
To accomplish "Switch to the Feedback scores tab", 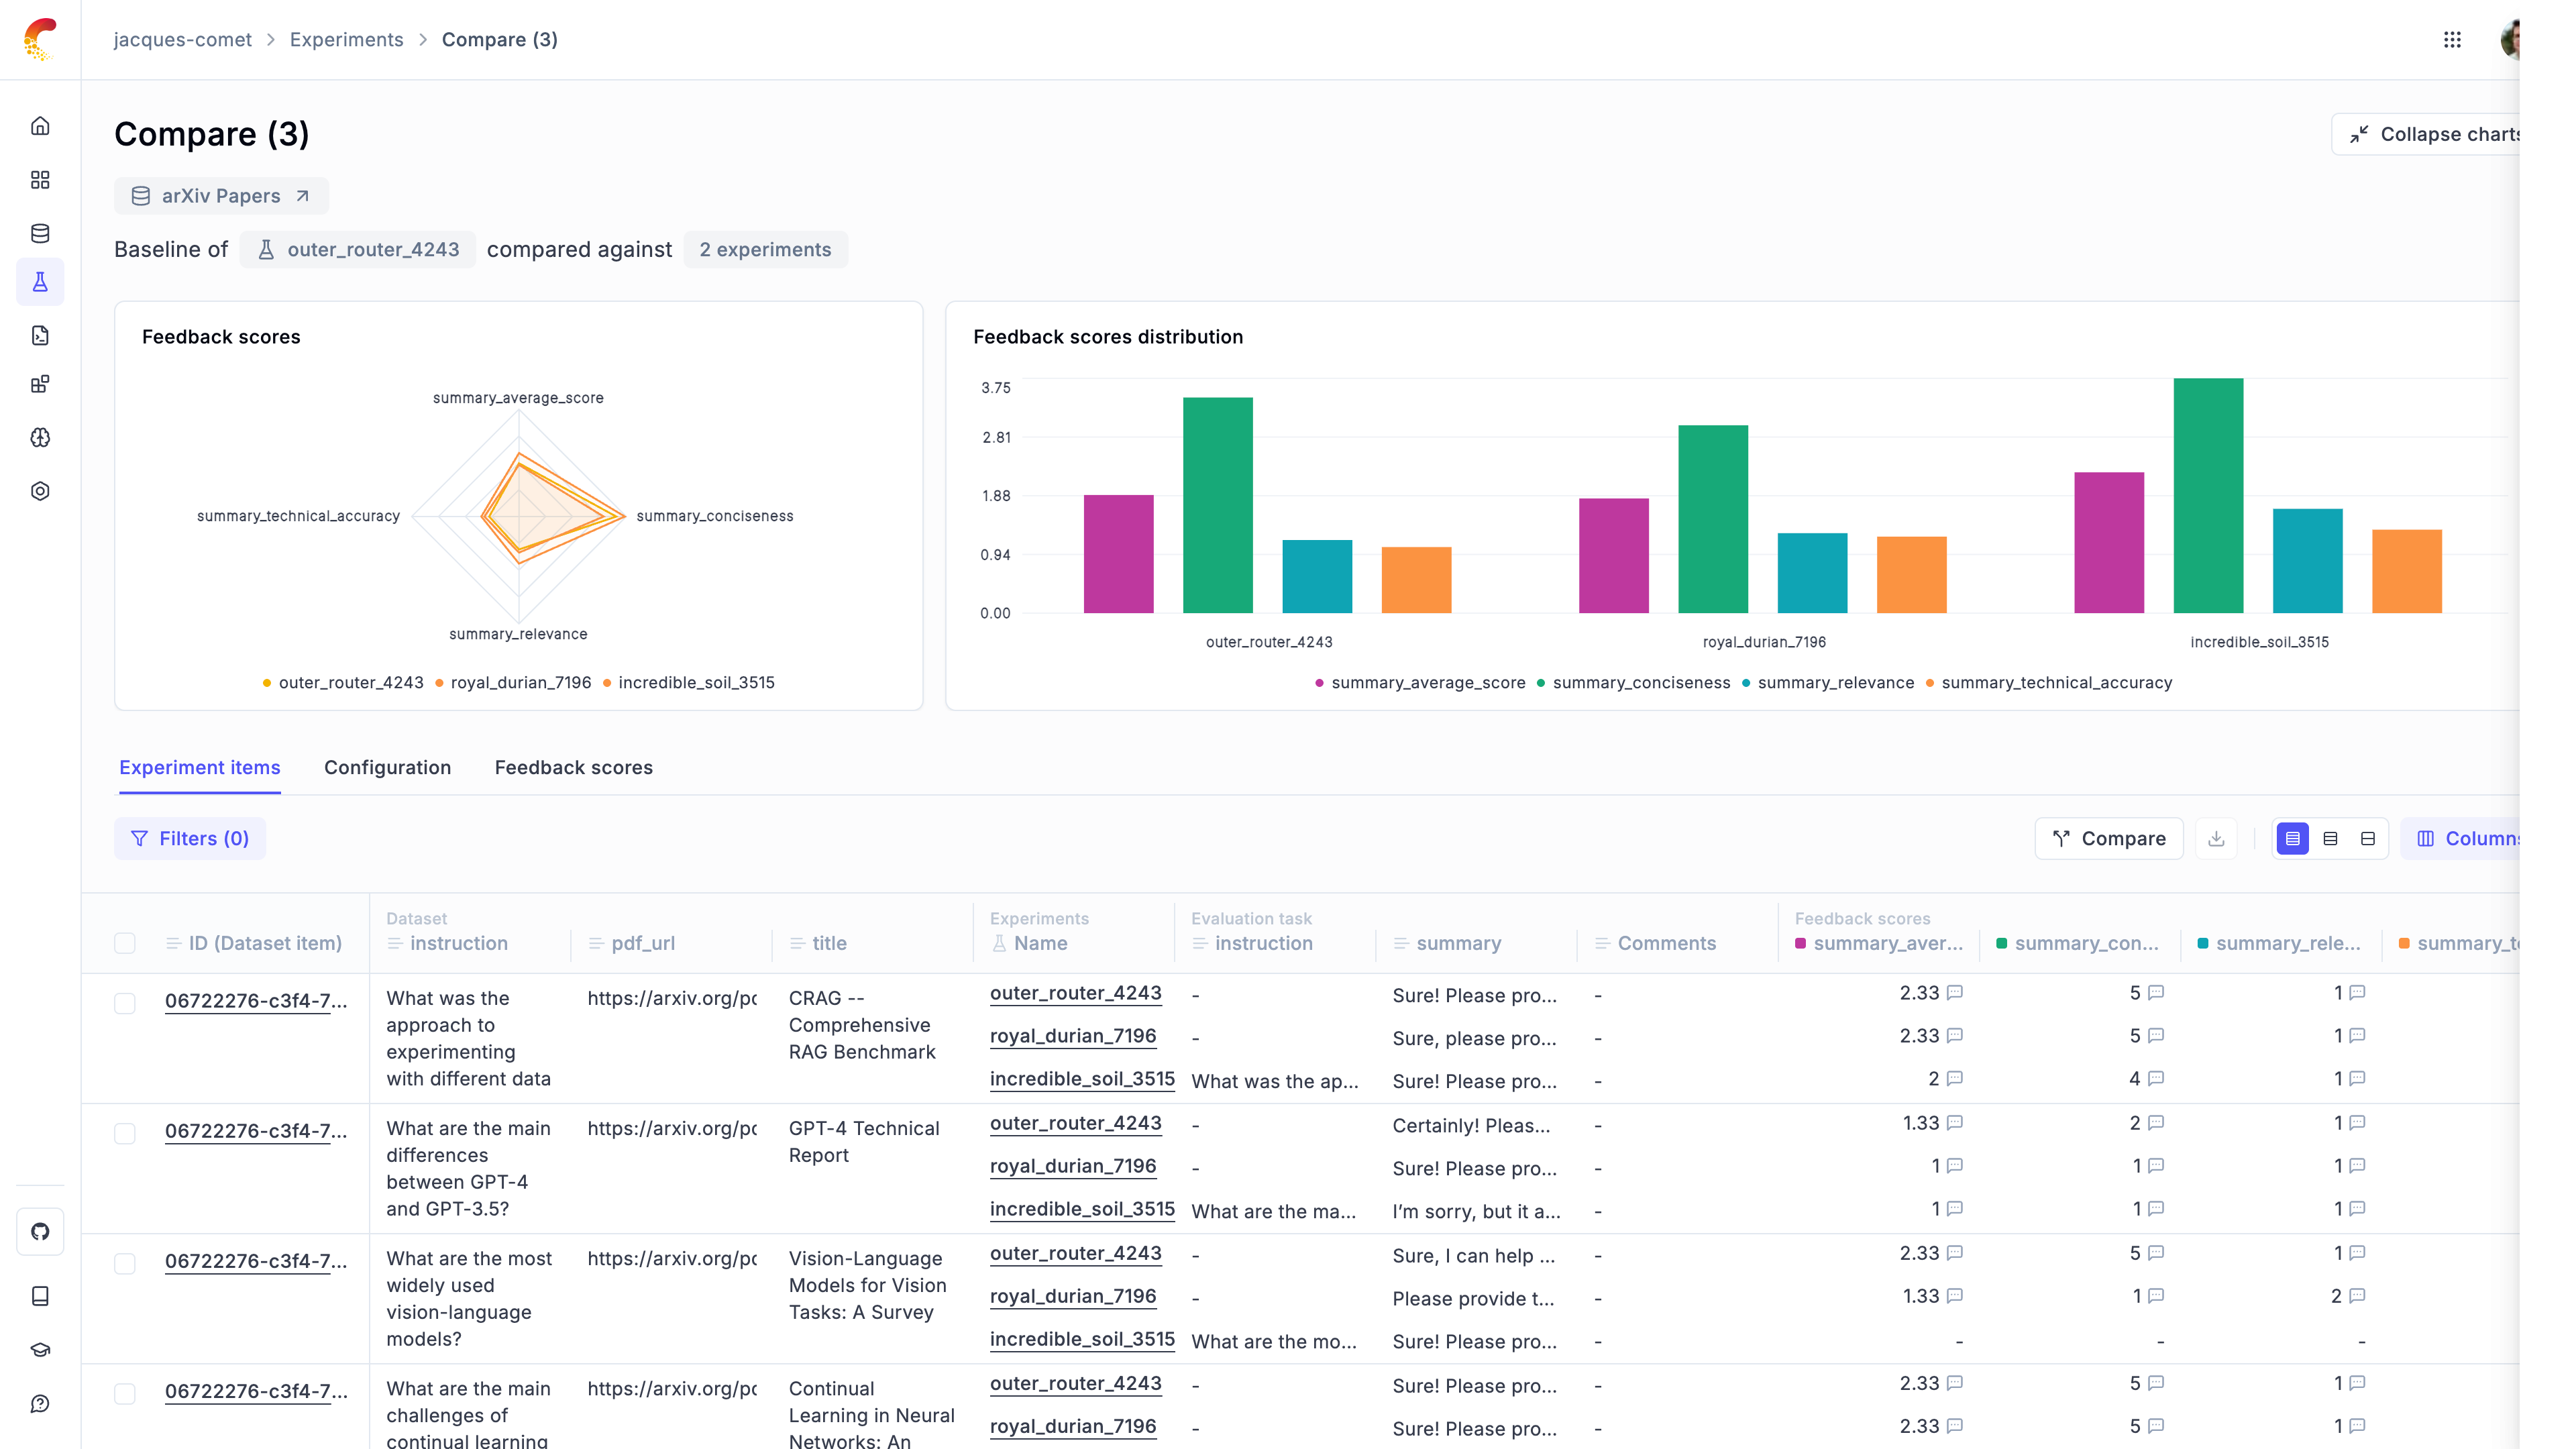I will 573,767.
